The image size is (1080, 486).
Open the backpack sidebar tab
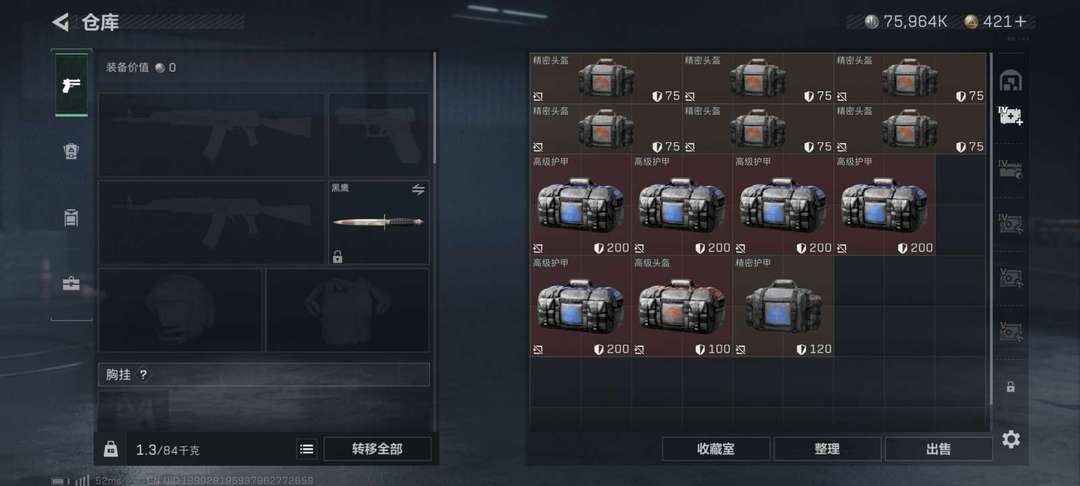pyautogui.click(x=71, y=218)
